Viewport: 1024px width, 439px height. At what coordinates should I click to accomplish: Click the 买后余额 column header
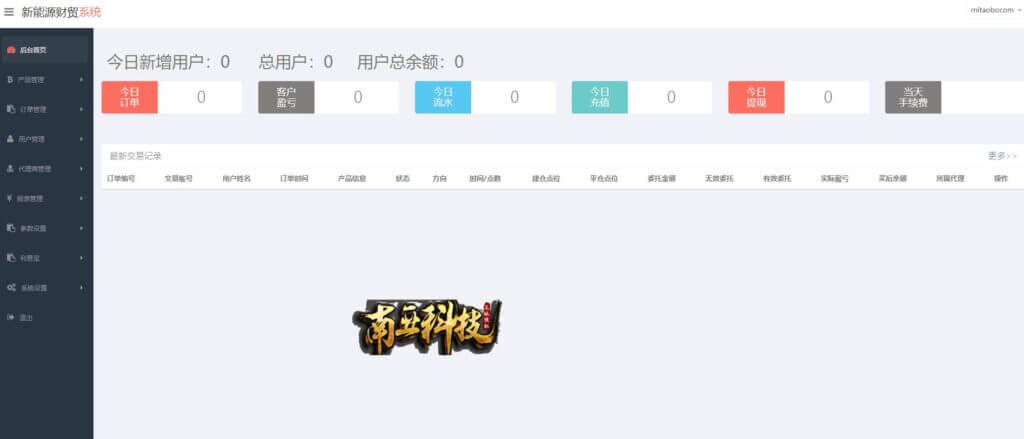point(893,178)
